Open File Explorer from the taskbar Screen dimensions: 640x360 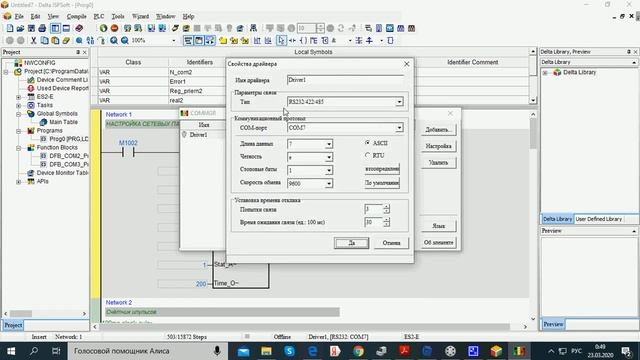point(267,351)
